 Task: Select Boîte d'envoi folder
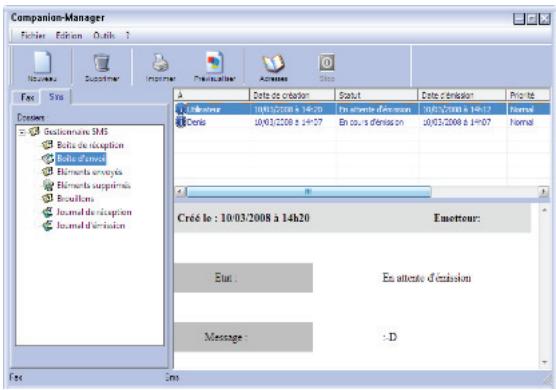pyautogui.click(x=81, y=158)
